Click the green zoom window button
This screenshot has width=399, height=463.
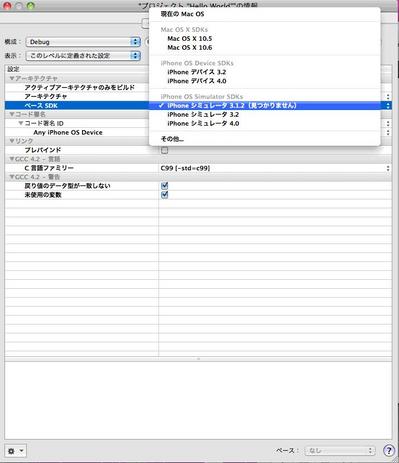(31, 6)
